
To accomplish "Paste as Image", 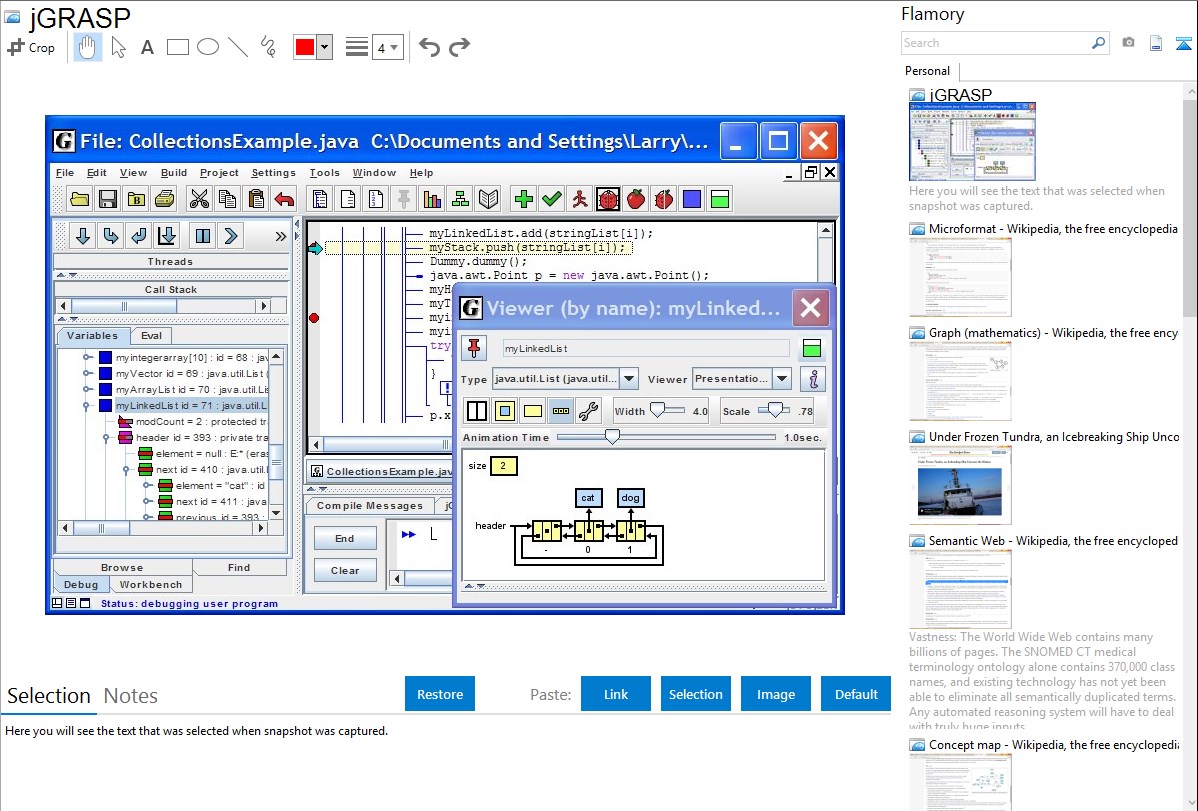I will [x=775, y=694].
